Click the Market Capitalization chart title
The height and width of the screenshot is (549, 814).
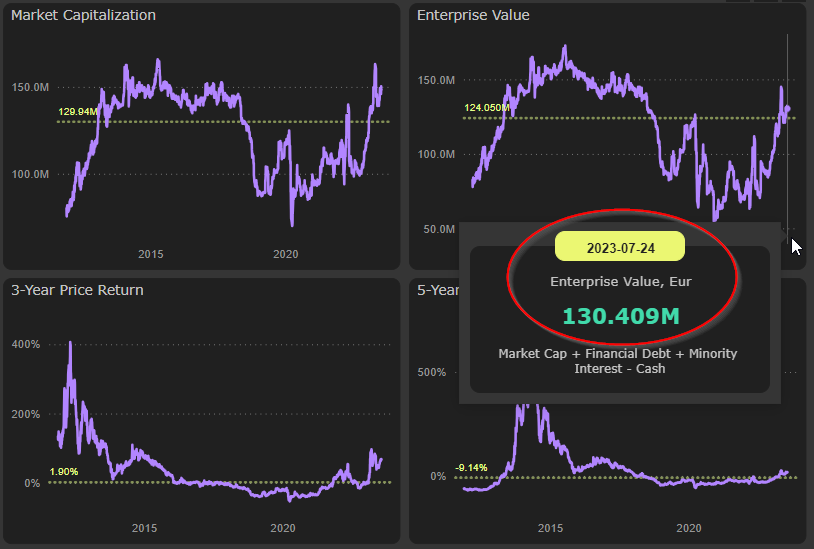[x=82, y=16]
